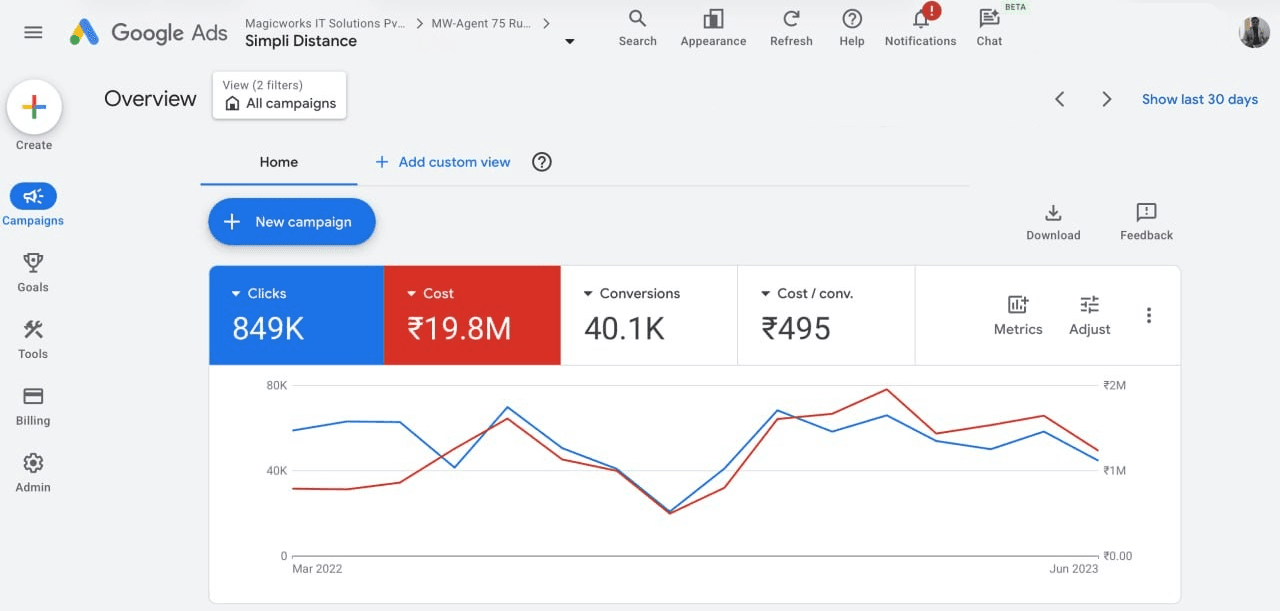
Task: Refresh the page data
Action: tap(791, 28)
